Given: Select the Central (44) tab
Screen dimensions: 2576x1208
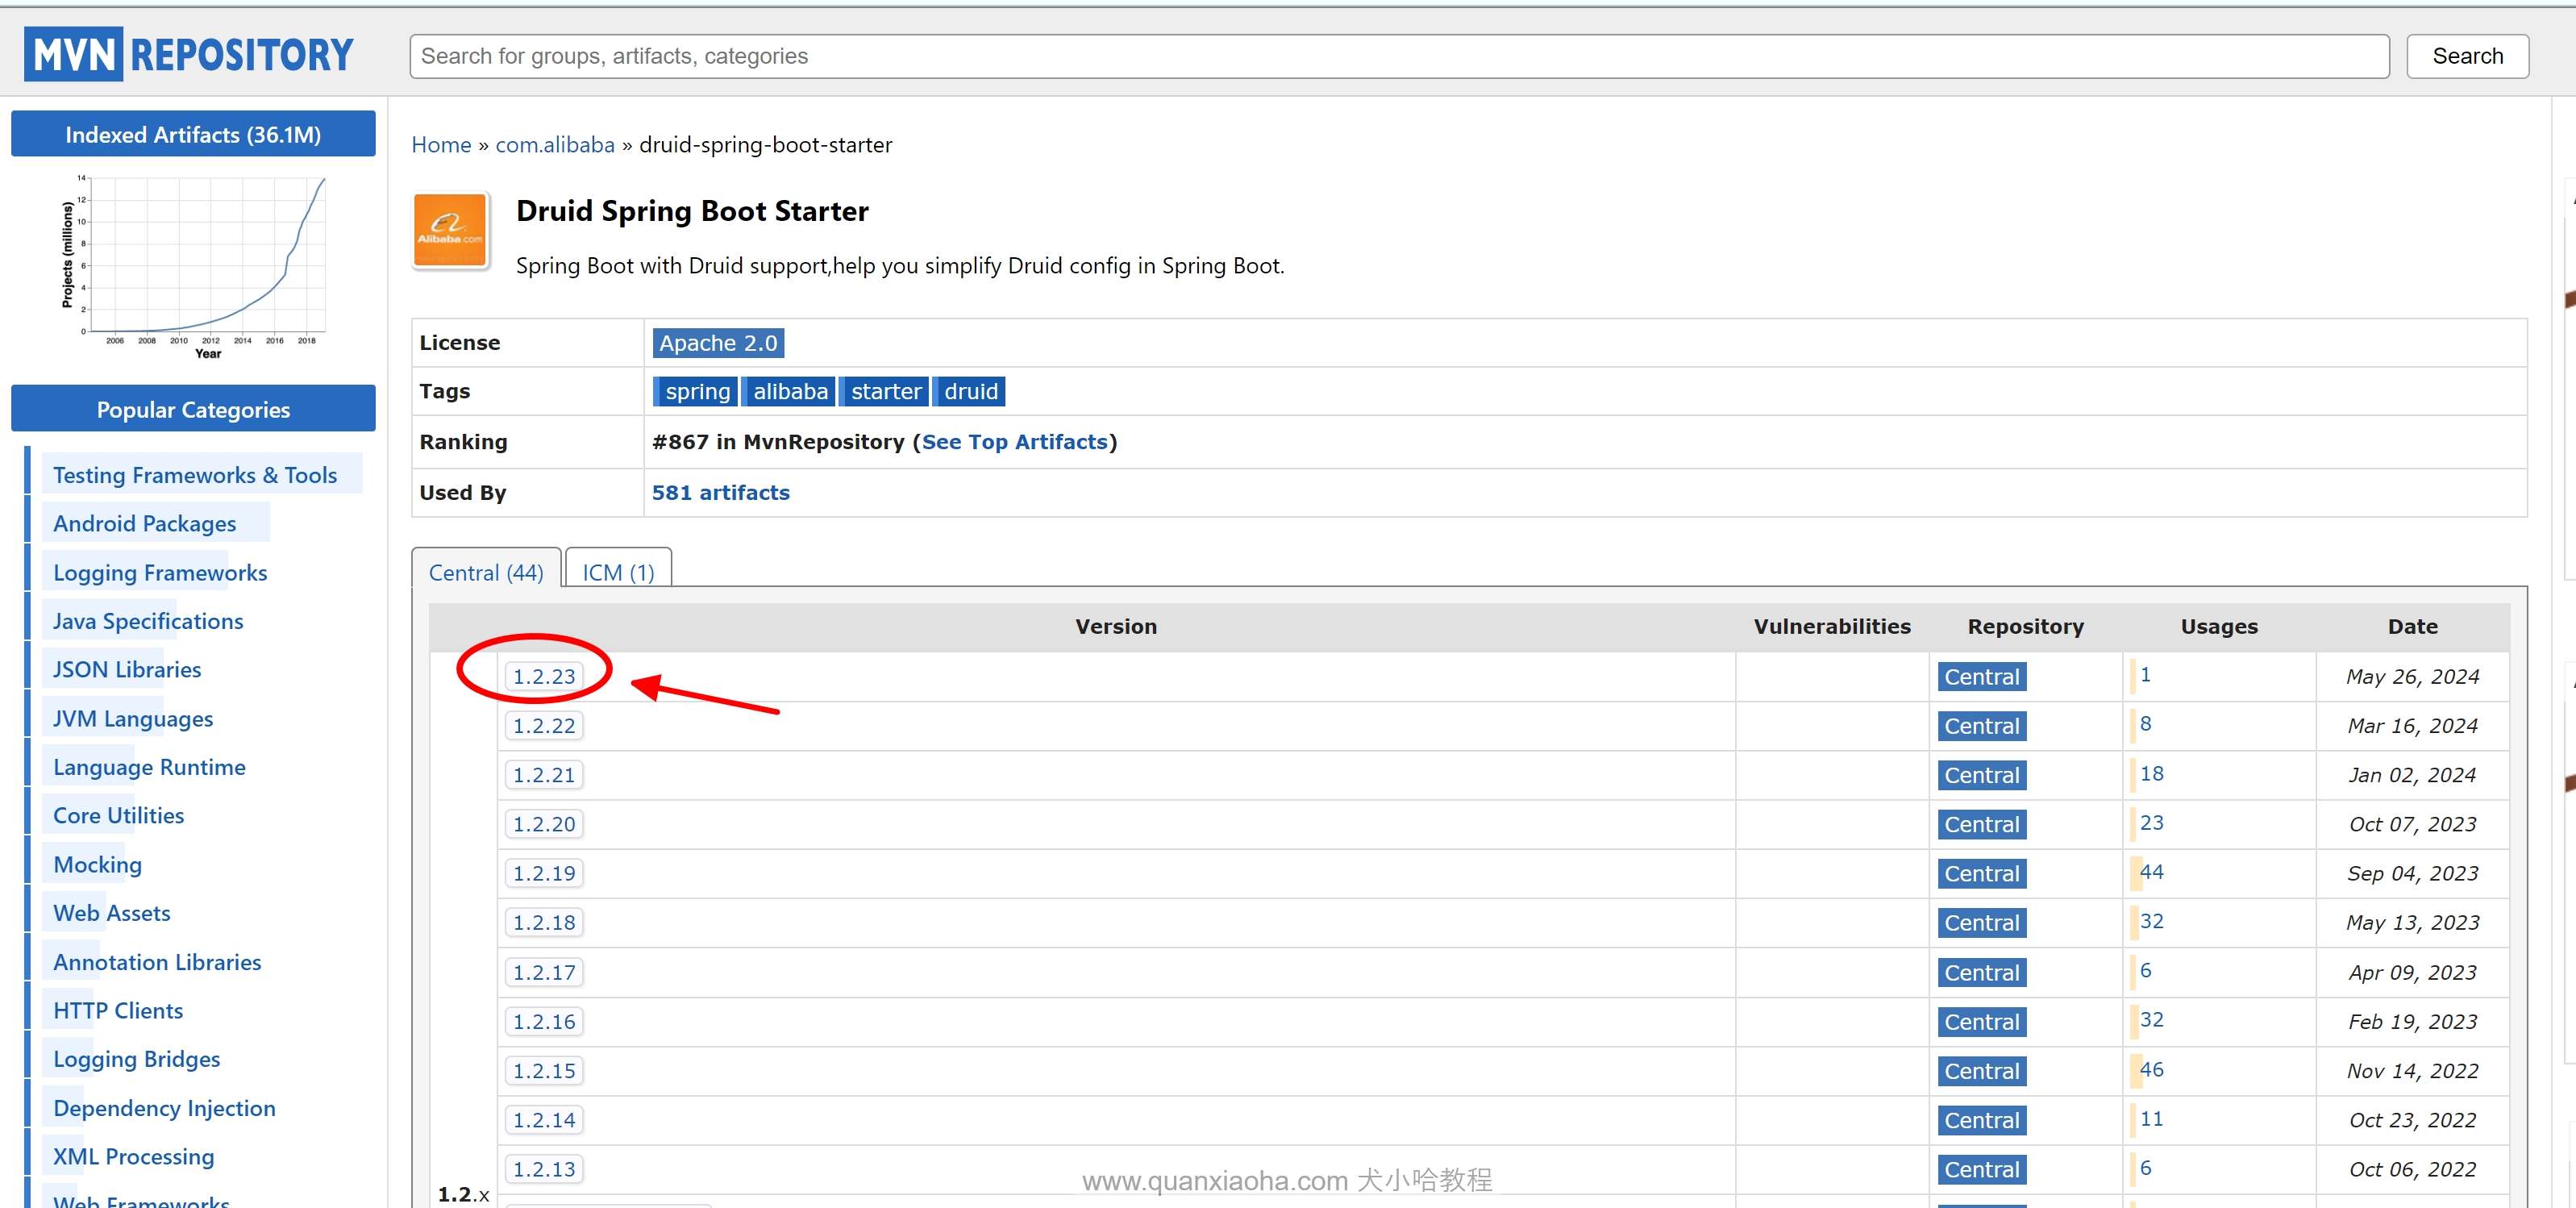Looking at the screenshot, I should coord(486,572).
